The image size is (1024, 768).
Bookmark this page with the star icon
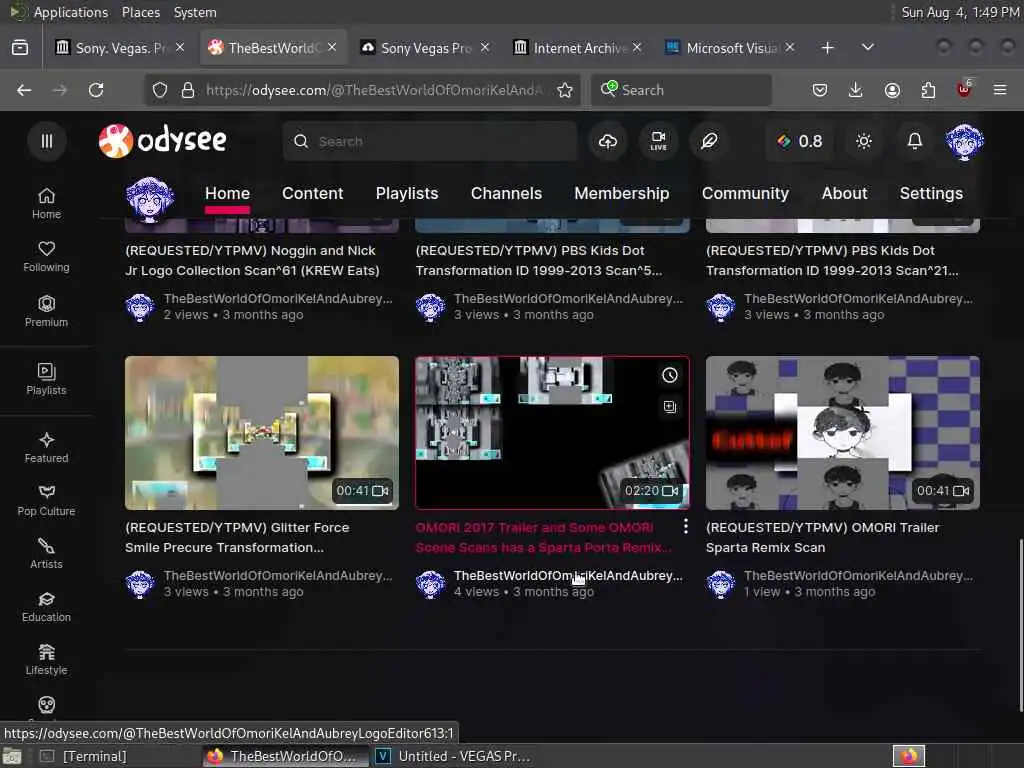[565, 90]
